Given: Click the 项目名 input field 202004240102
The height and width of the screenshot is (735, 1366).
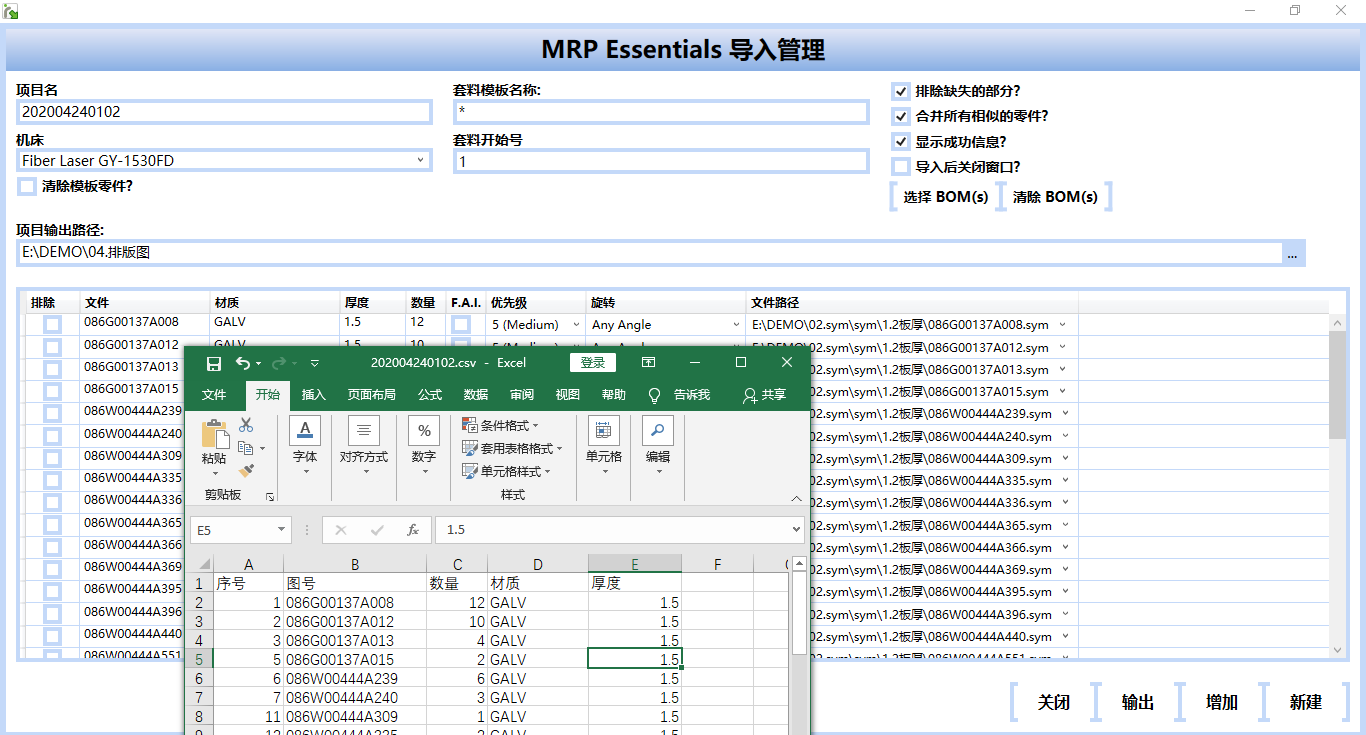Looking at the screenshot, I should [x=224, y=112].
